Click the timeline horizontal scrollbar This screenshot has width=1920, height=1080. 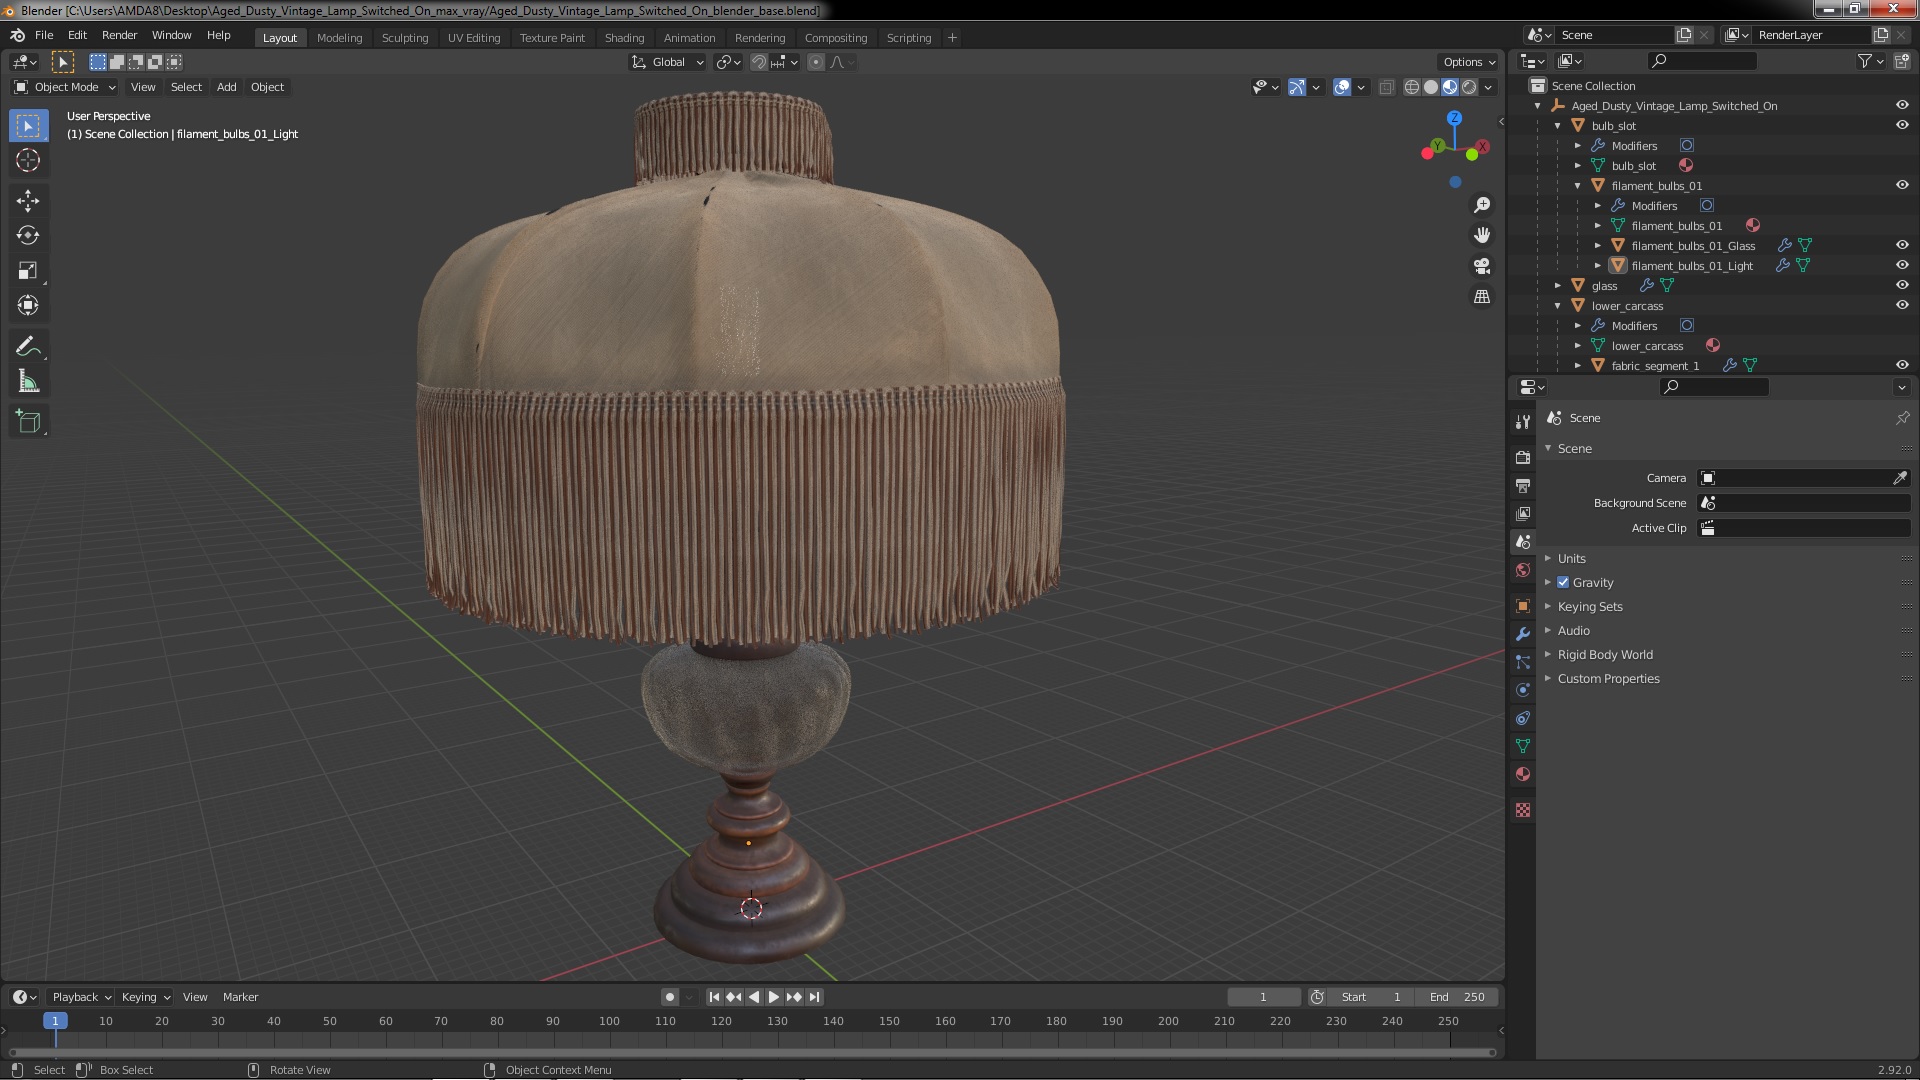pyautogui.click(x=751, y=1052)
